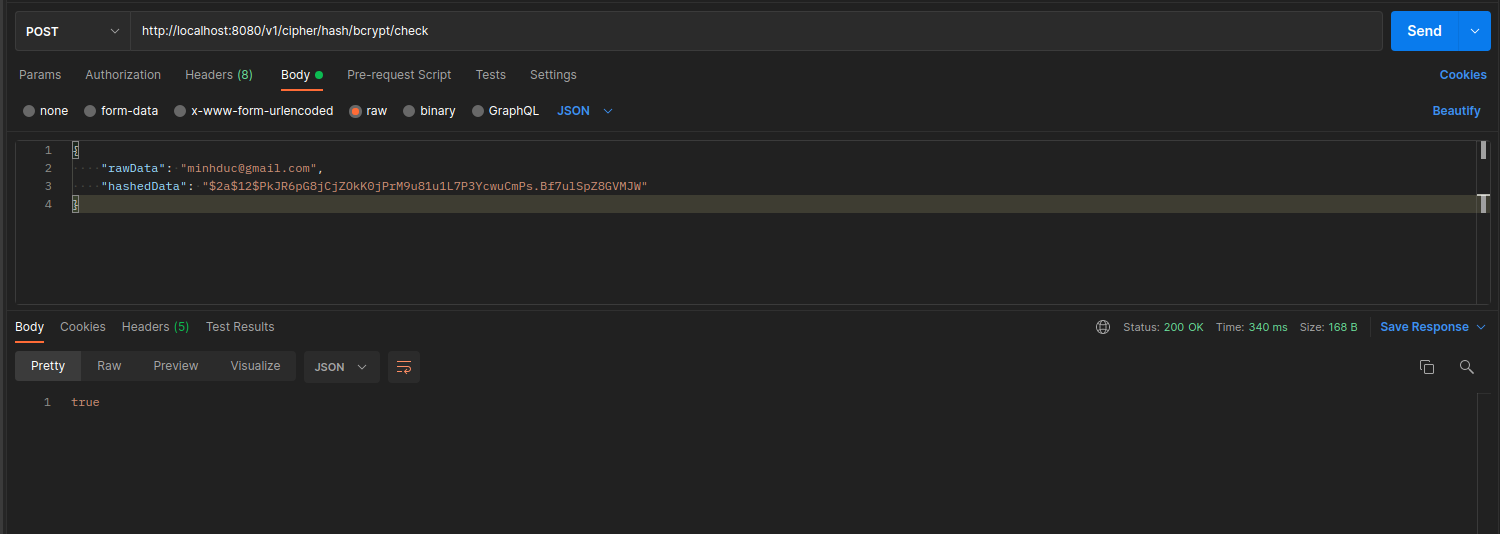
Task: Click the Beautify link
Action: (1456, 111)
